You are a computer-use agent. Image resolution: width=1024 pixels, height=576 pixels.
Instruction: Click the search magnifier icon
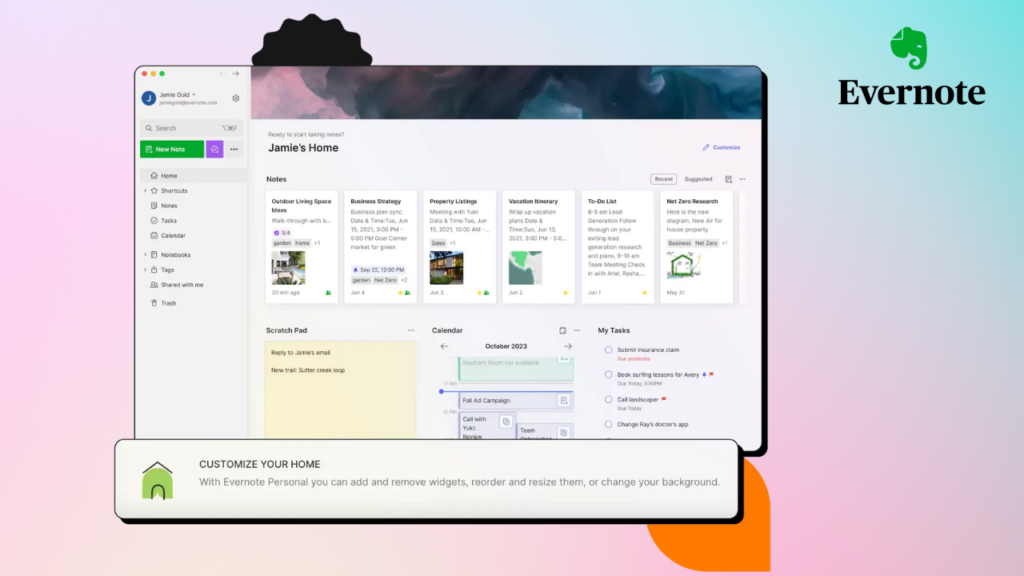coord(149,129)
